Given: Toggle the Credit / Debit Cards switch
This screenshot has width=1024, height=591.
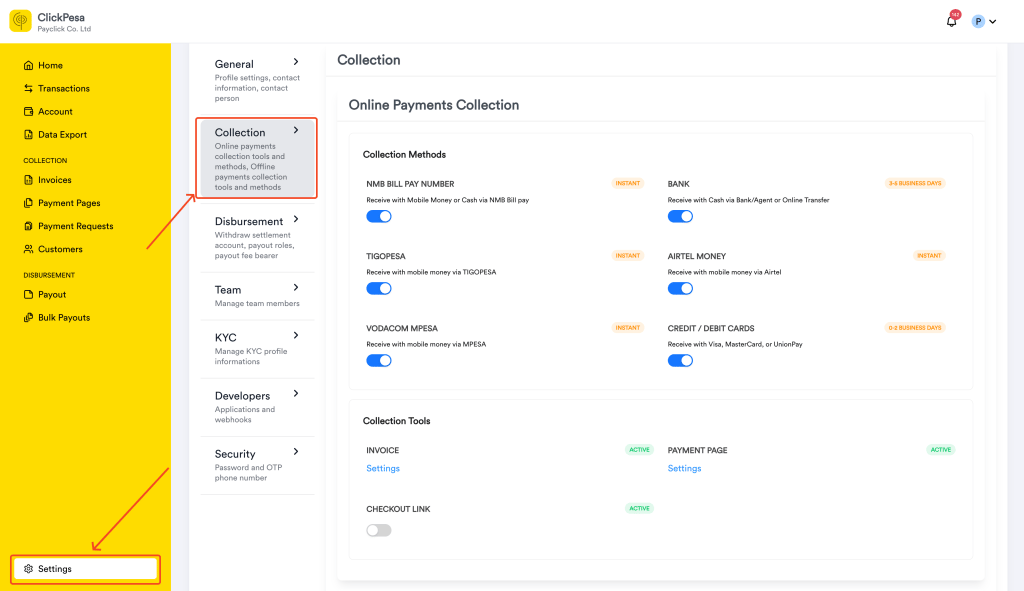Looking at the screenshot, I should click(680, 360).
